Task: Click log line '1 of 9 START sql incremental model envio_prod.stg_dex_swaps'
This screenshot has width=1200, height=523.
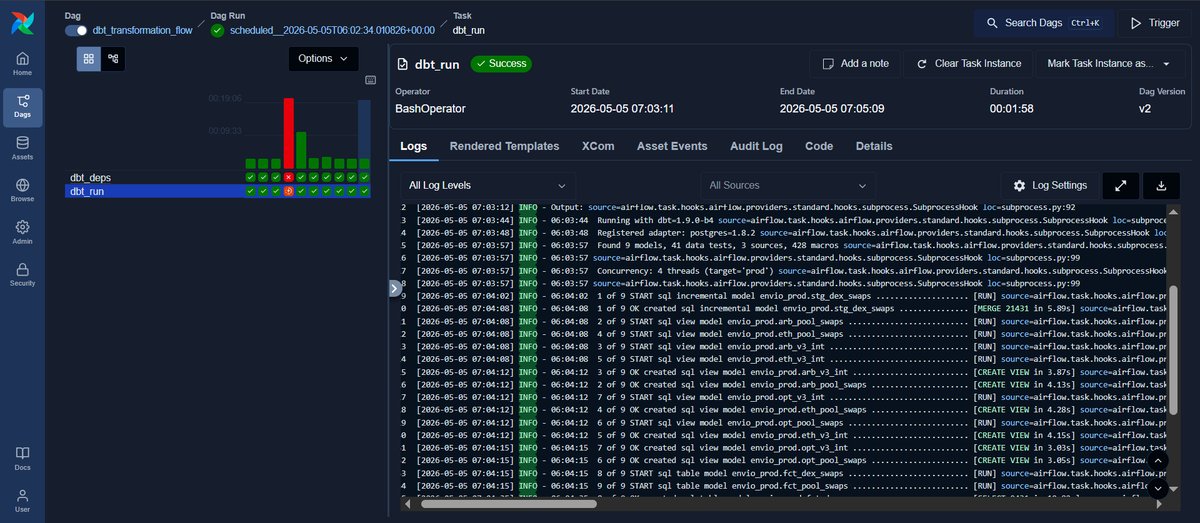Action: click(x=785, y=296)
